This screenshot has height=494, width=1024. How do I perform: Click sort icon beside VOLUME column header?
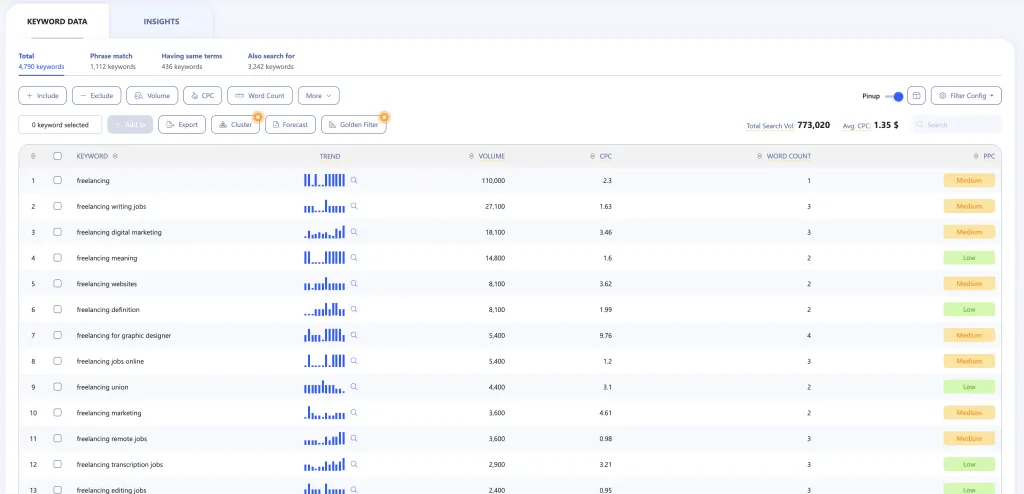click(x=471, y=156)
